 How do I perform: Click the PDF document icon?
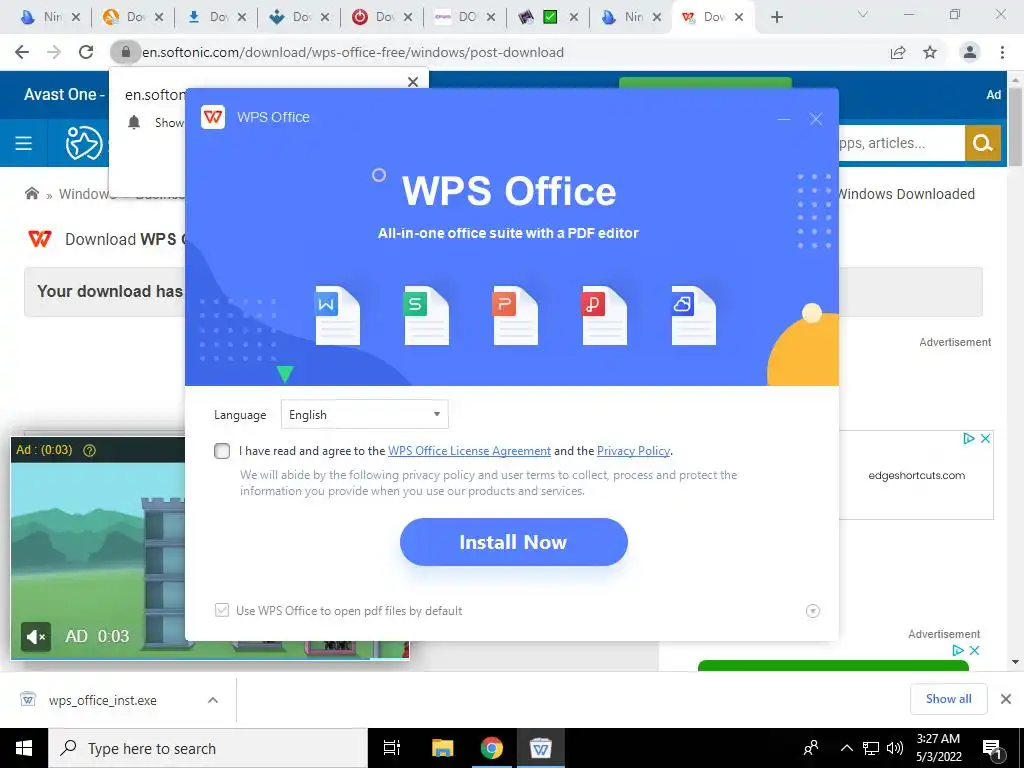point(604,315)
